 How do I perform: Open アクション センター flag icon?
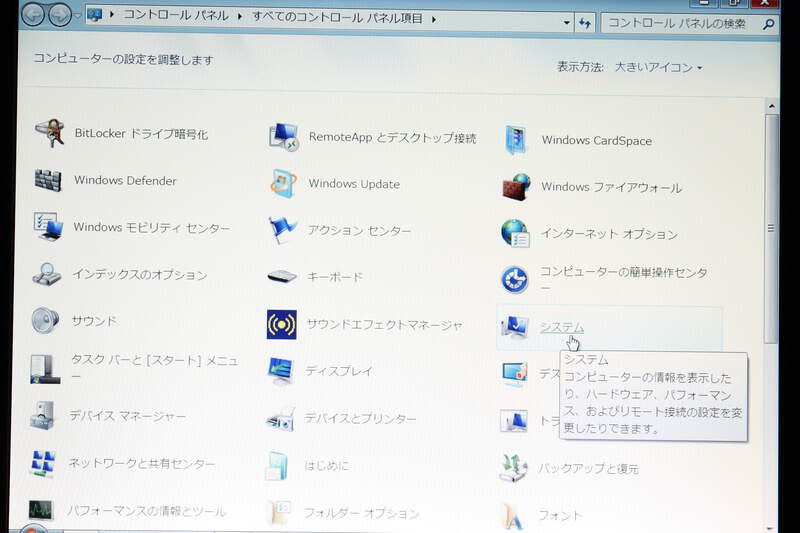click(x=282, y=230)
